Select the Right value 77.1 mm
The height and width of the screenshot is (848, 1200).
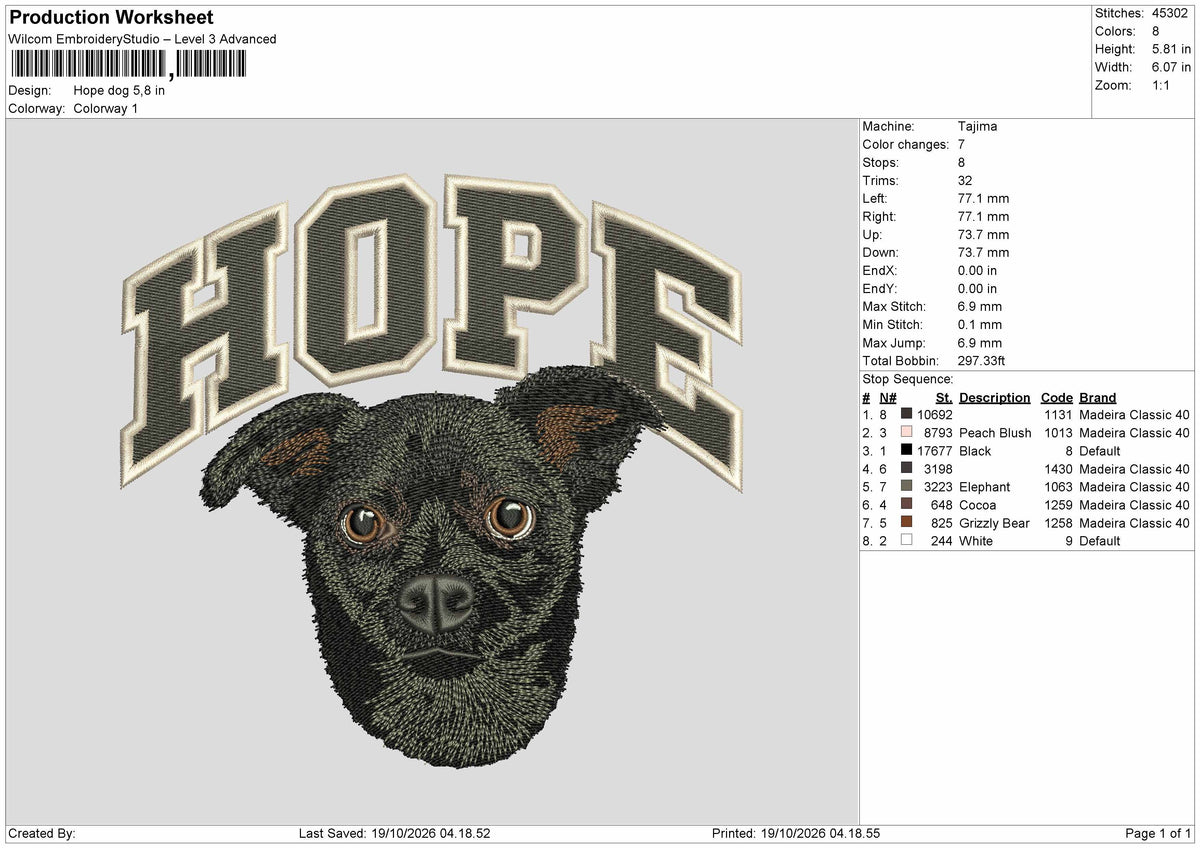(x=983, y=216)
